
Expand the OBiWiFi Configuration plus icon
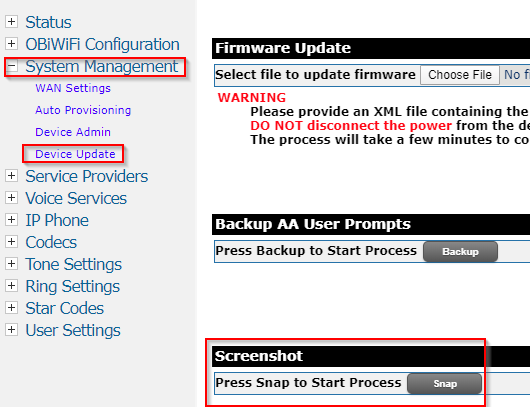(x=11, y=43)
